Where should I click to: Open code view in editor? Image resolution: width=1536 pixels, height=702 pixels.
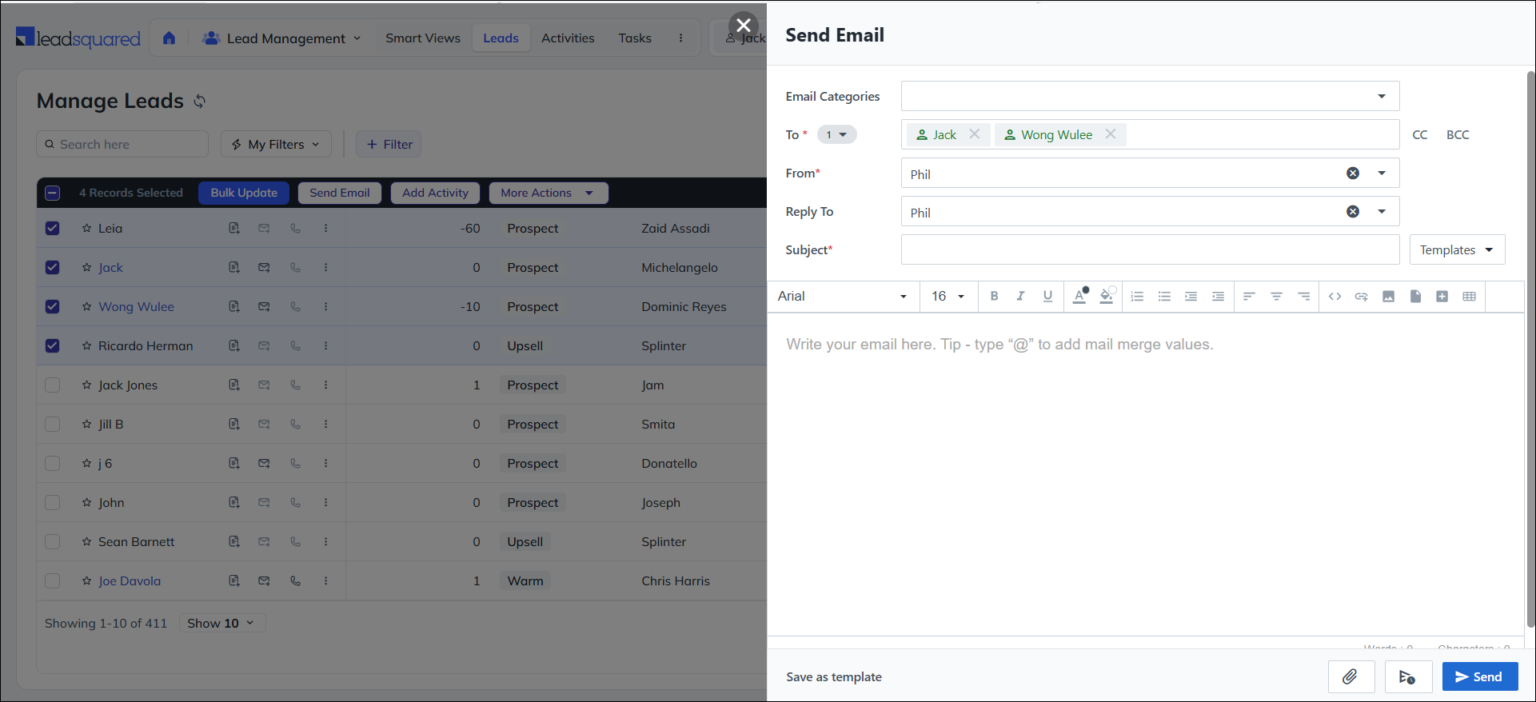point(1335,296)
